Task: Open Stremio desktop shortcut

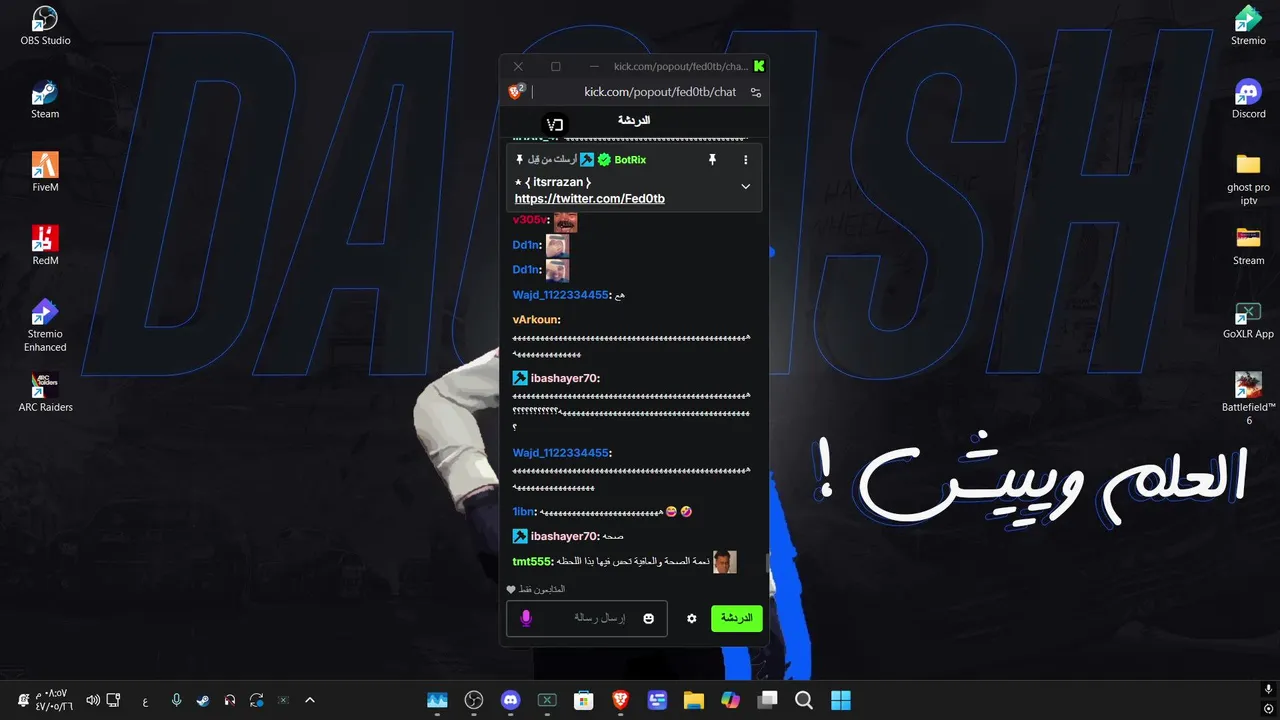Action: (x=1248, y=27)
